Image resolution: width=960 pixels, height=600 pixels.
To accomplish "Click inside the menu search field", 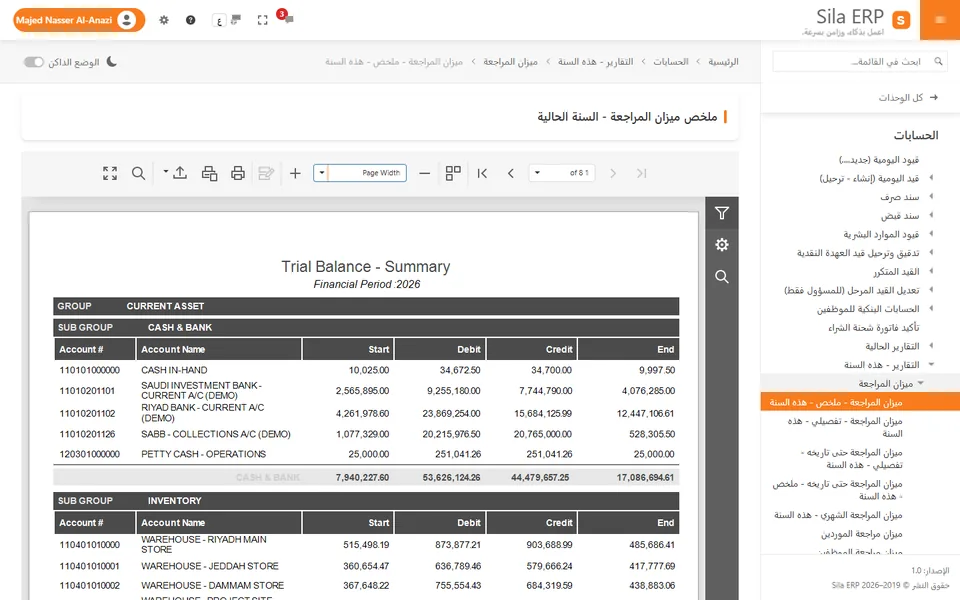I will pos(860,61).
